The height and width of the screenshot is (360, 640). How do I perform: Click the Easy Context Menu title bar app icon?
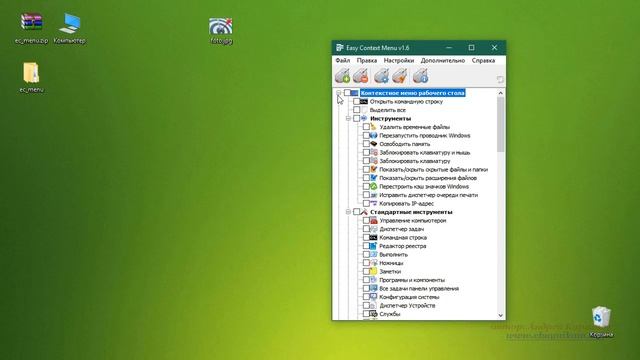click(340, 48)
